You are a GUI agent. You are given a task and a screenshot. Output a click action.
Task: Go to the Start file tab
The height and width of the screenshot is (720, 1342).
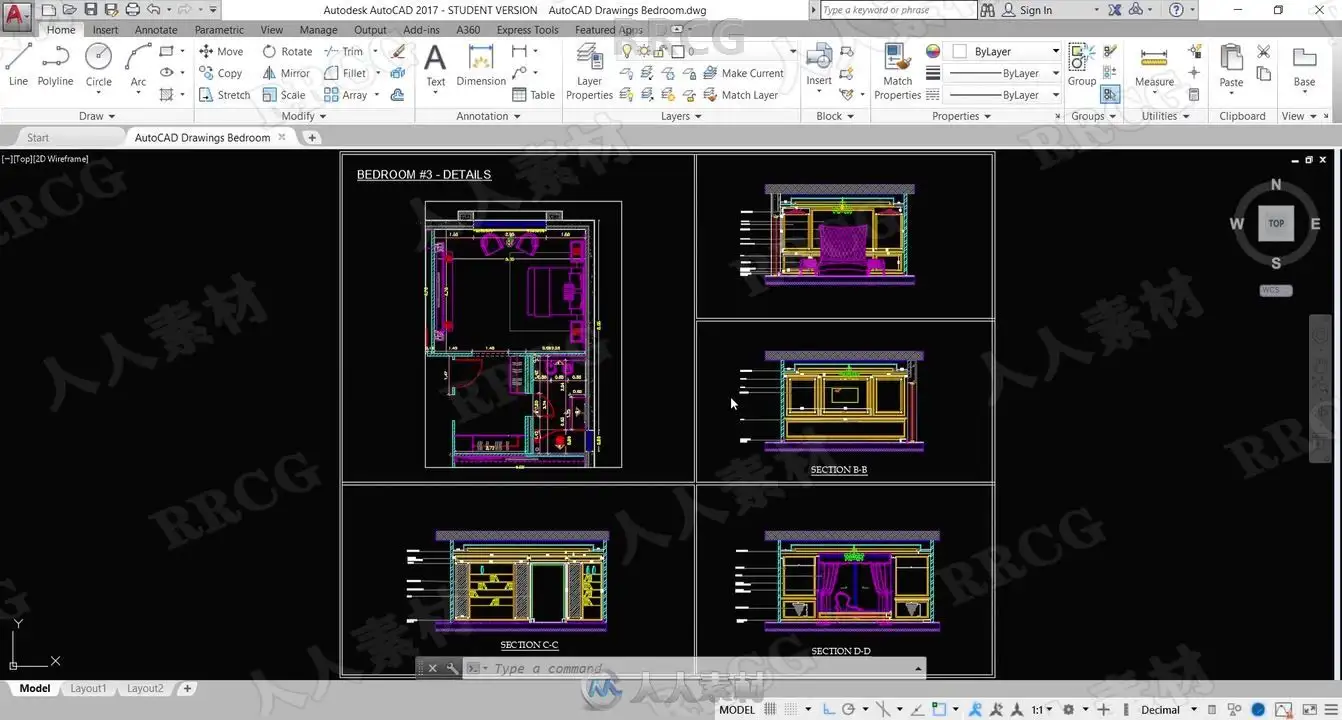pos(38,137)
